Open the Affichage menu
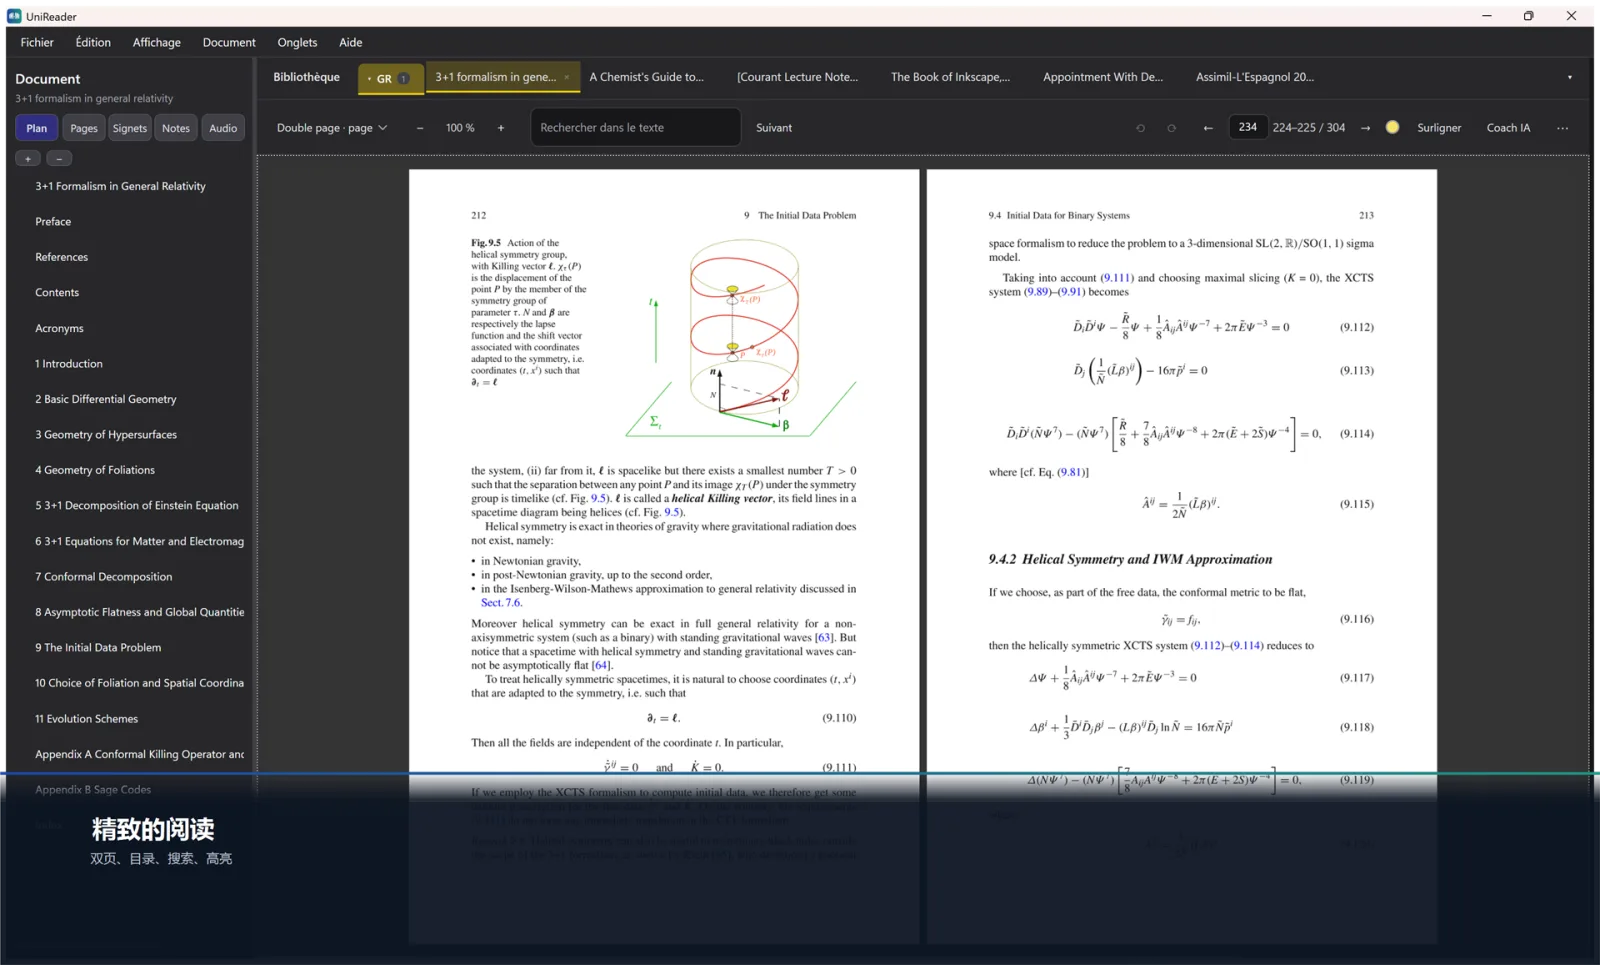1600x965 pixels. click(x=157, y=42)
